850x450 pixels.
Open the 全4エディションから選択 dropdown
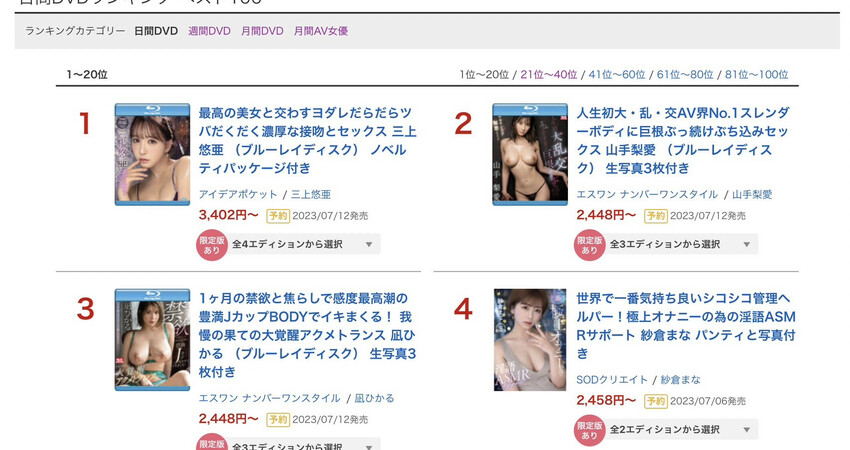(304, 244)
